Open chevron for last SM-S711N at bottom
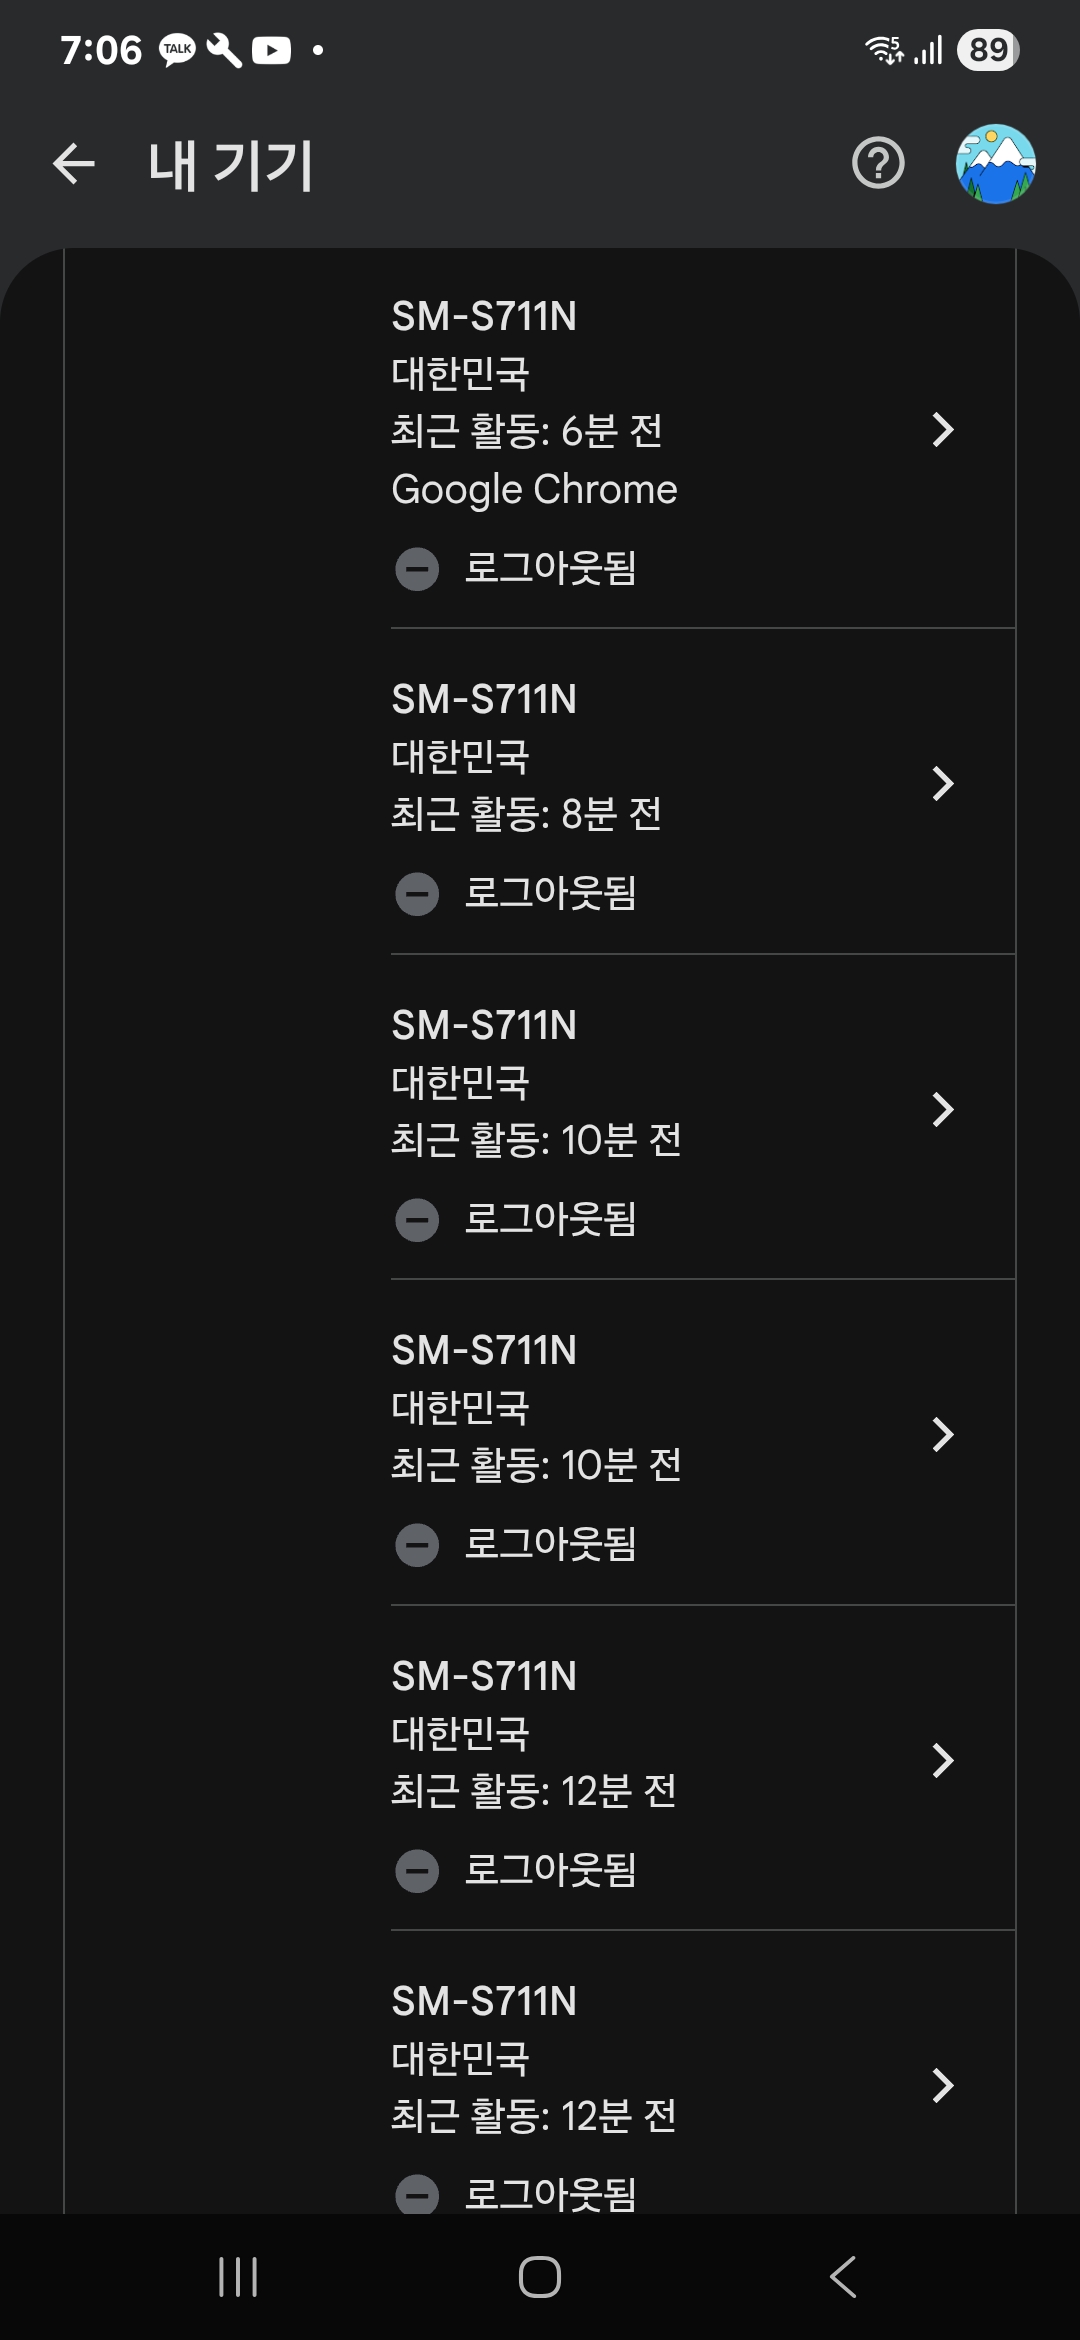Image resolution: width=1080 pixels, height=2340 pixels. pos(942,2086)
